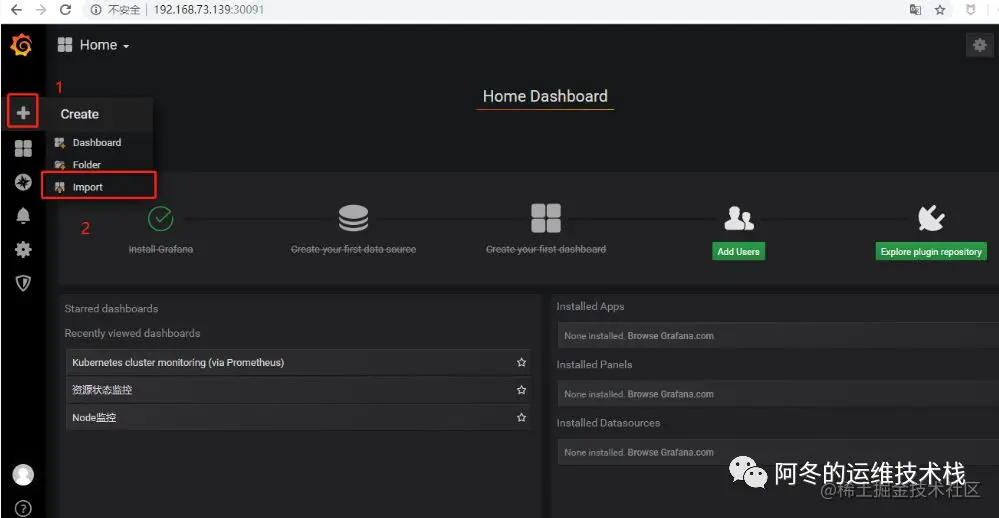Image resolution: width=999 pixels, height=518 pixels.
Task: Click the Installed Datasources heading
Action: [608, 423]
